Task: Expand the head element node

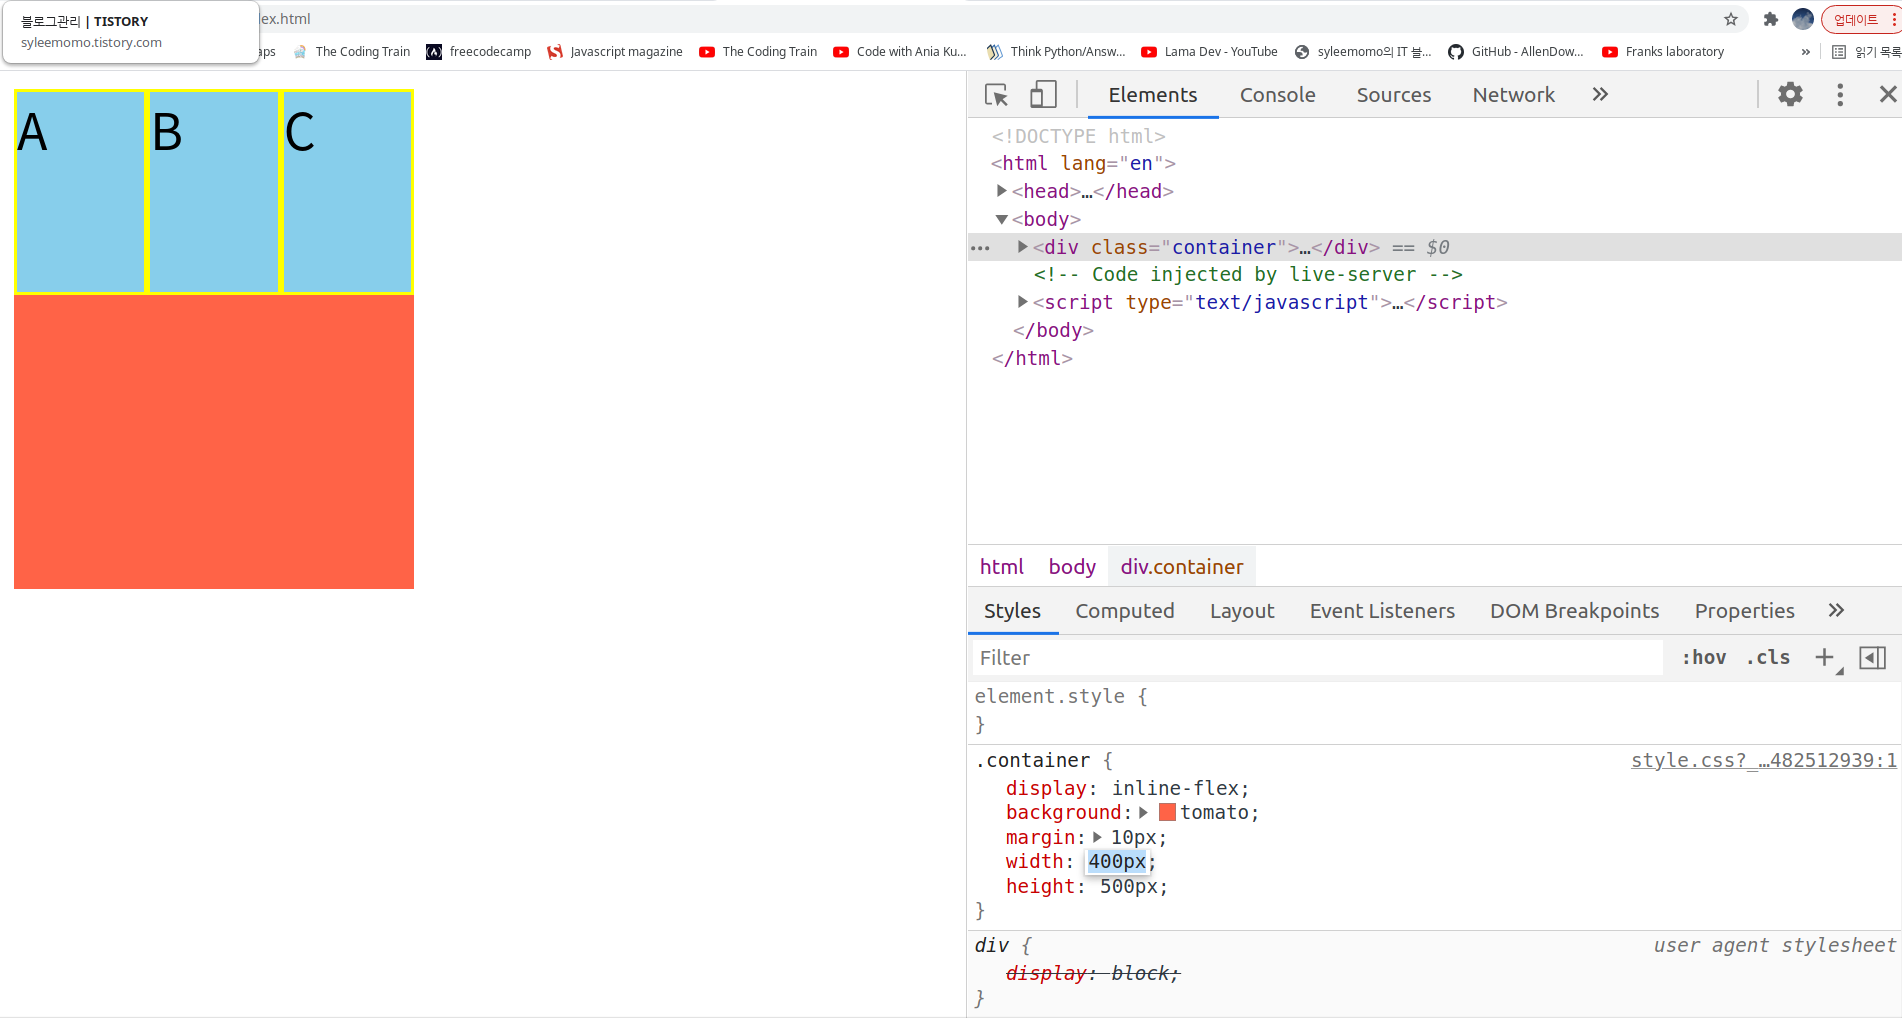Action: (1001, 190)
